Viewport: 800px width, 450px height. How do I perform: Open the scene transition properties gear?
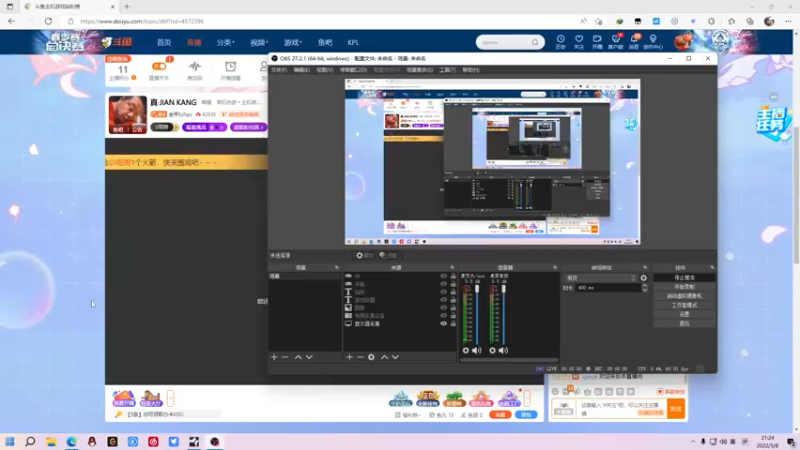tap(643, 278)
